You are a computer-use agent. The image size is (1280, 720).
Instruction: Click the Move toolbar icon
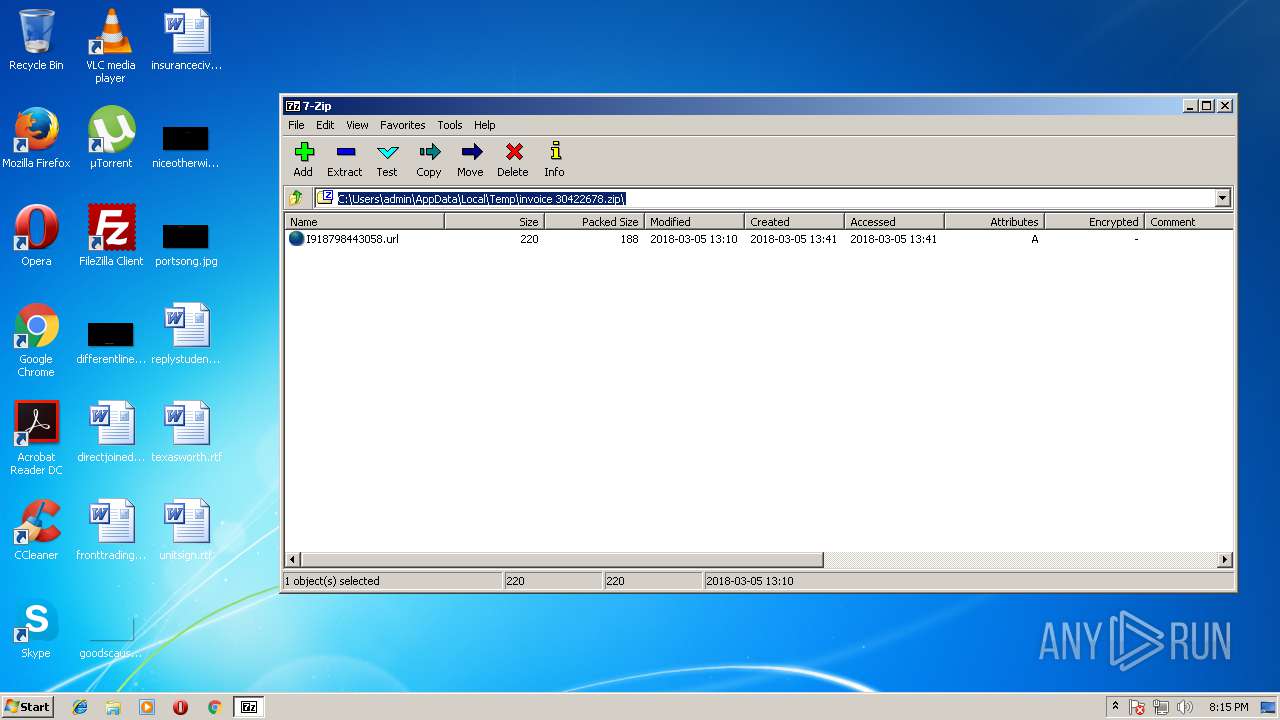(471, 152)
